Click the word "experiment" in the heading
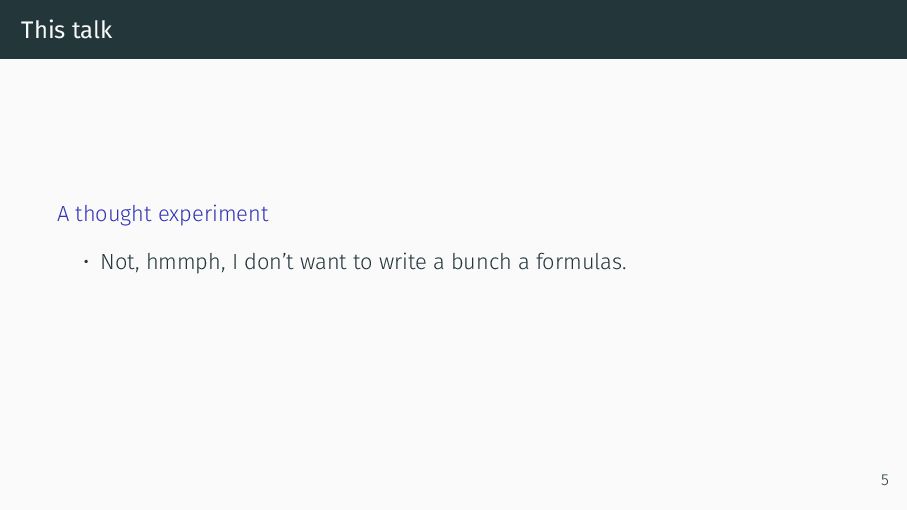The width and height of the screenshot is (907, 510). 213,215
